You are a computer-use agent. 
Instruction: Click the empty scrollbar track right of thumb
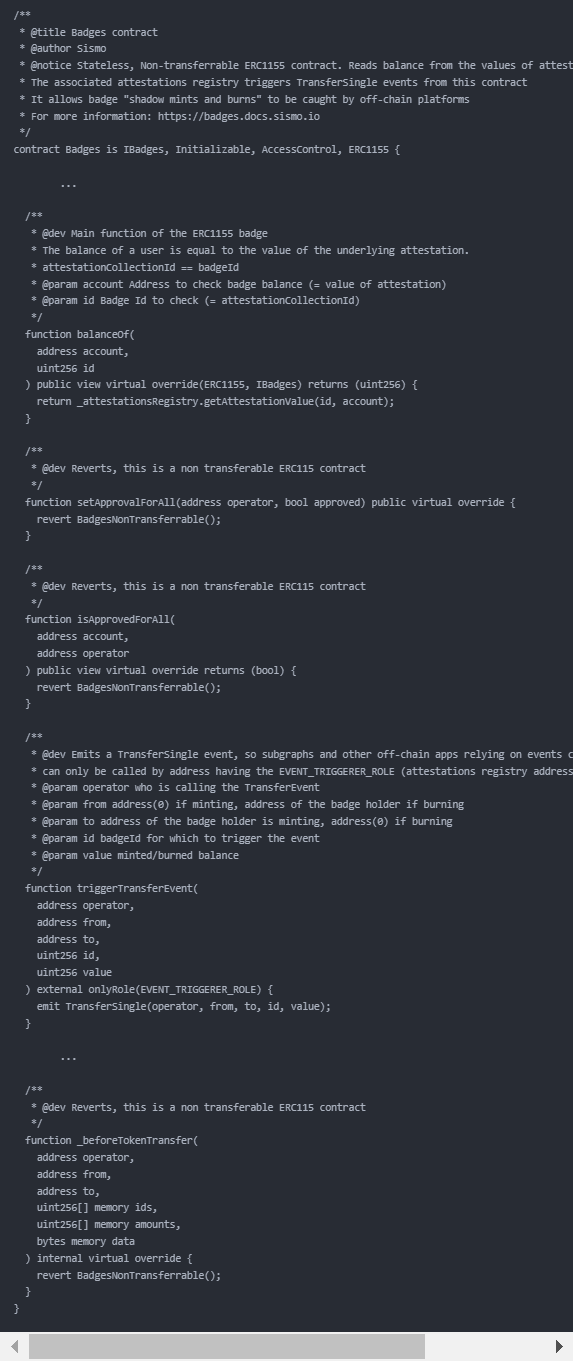486,1346
